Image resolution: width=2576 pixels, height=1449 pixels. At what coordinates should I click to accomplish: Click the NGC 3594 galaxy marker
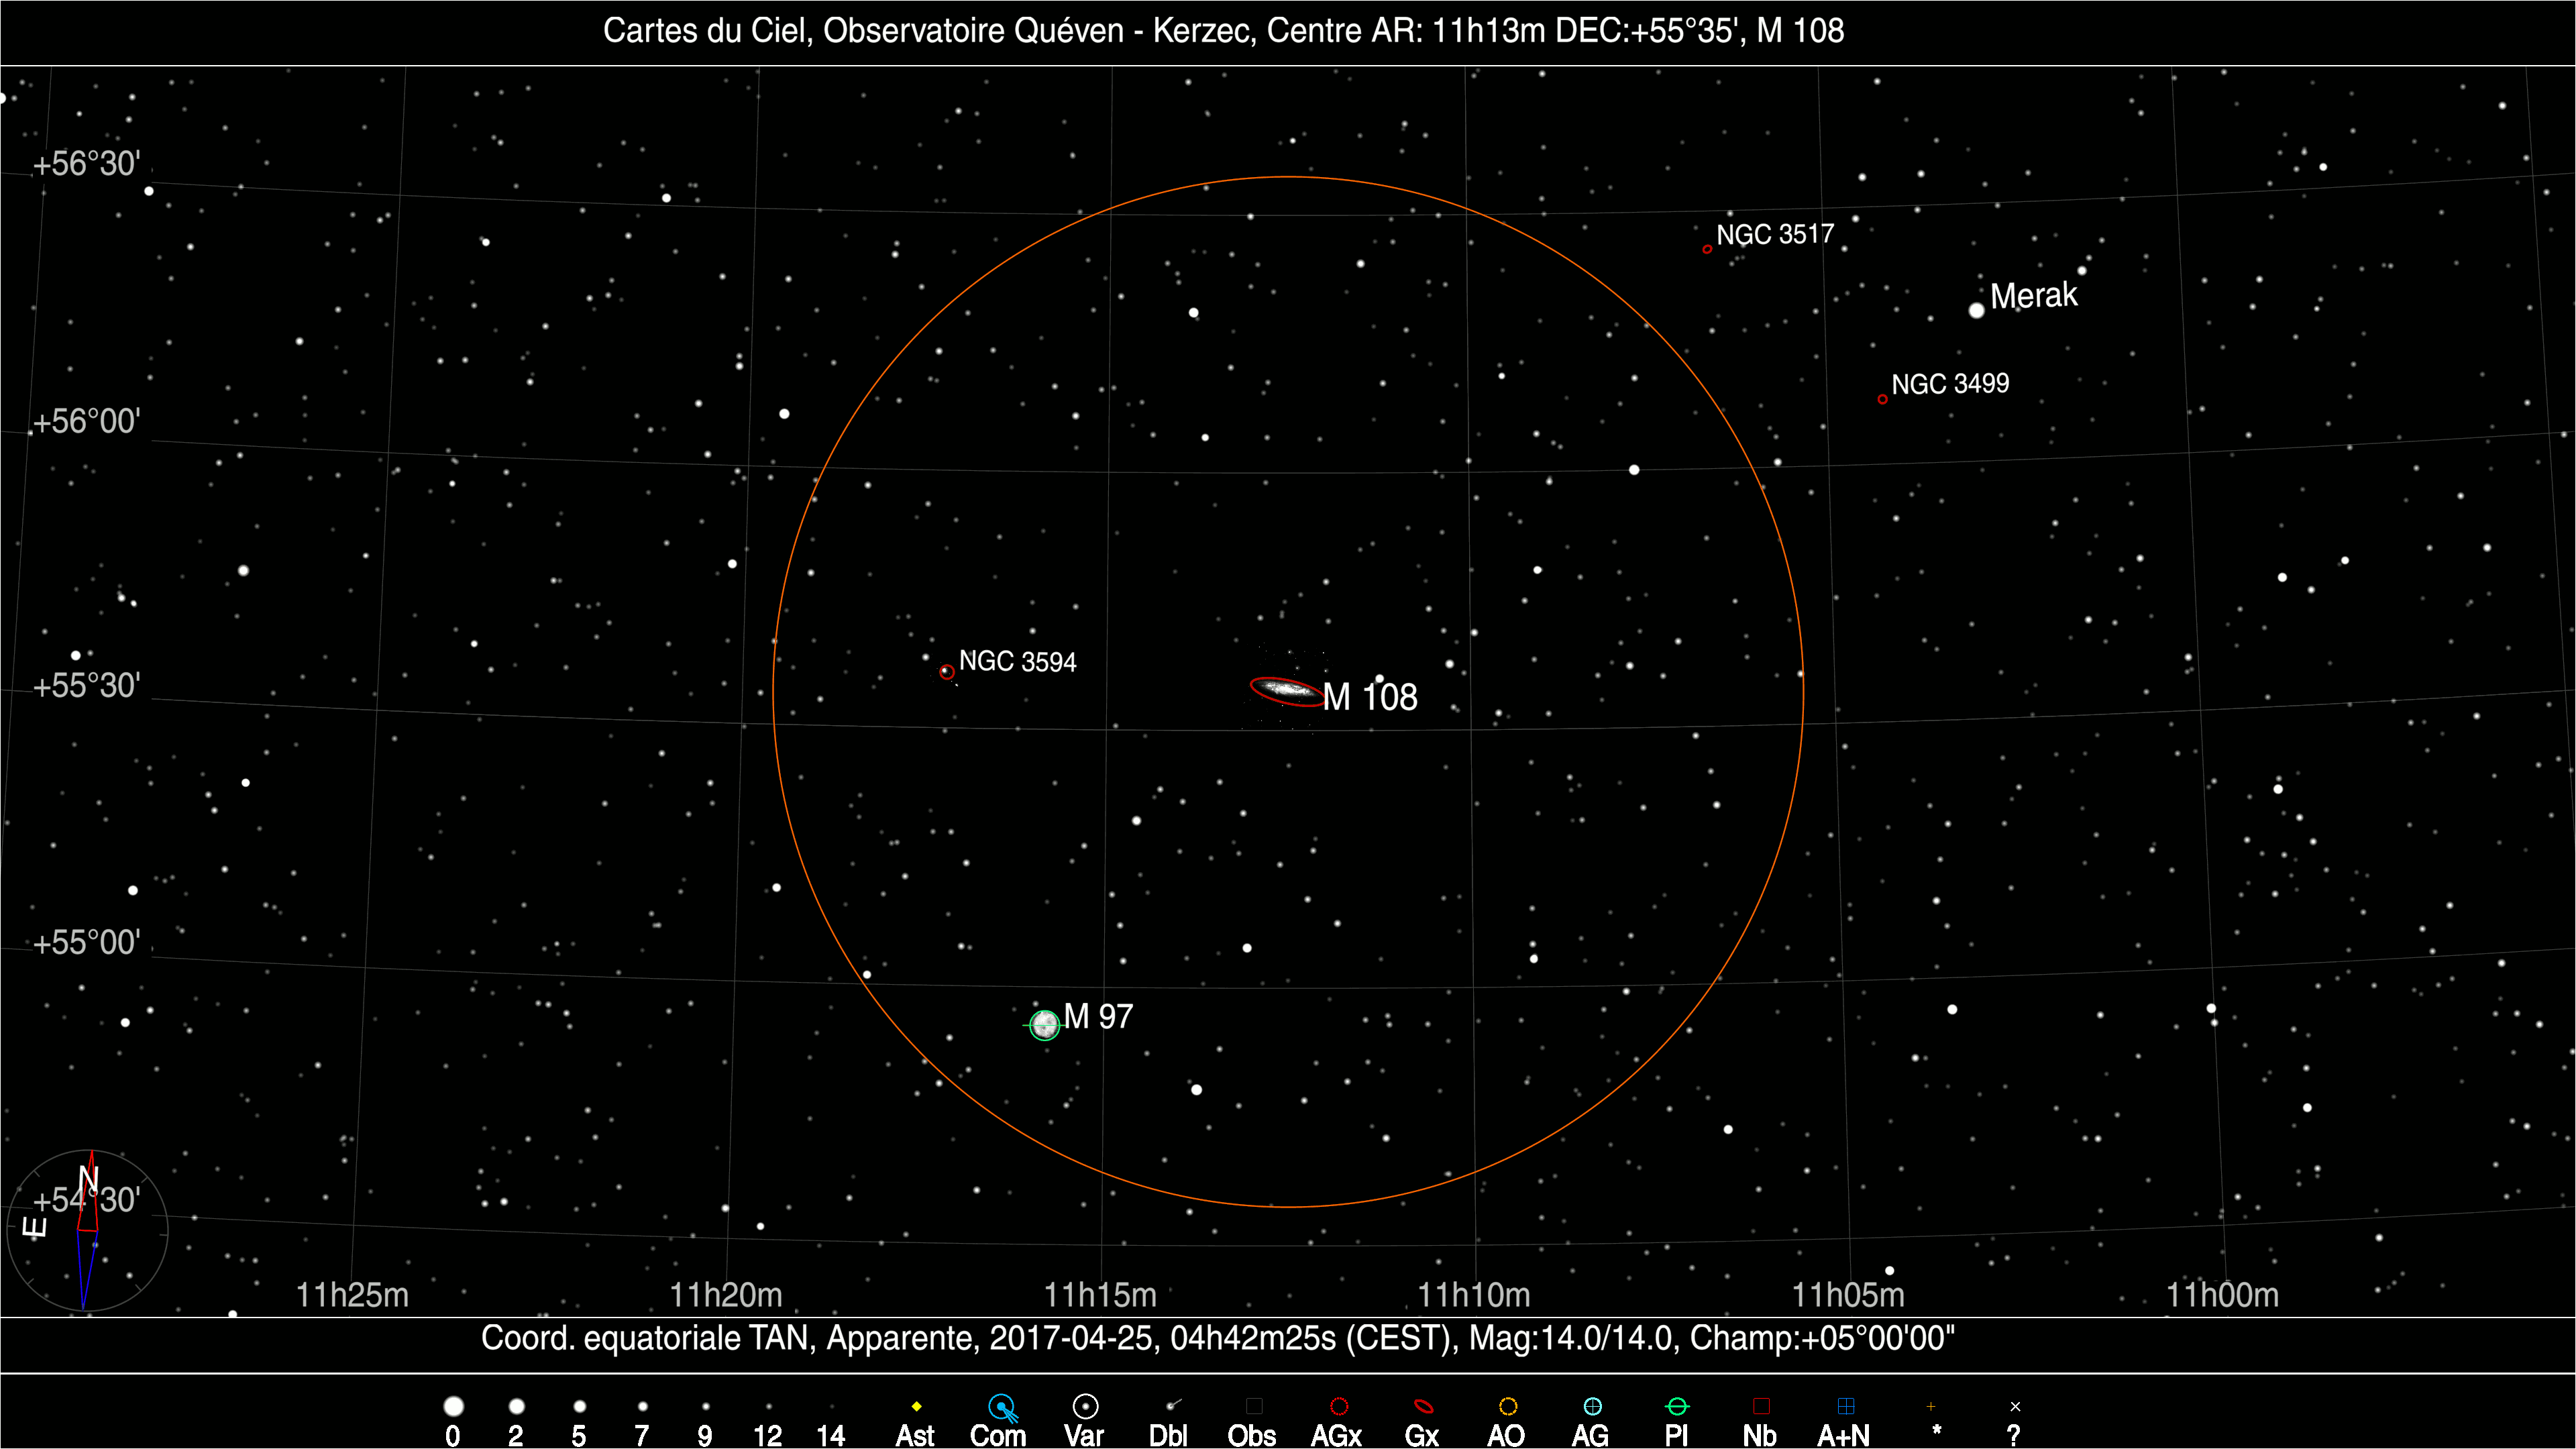click(946, 672)
